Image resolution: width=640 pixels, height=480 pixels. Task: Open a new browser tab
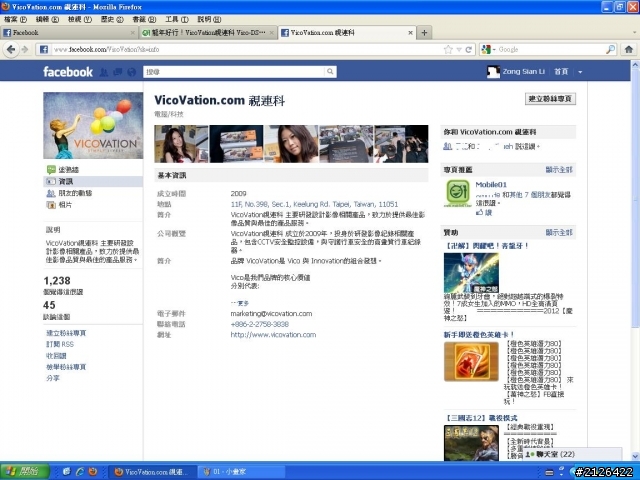(x=424, y=33)
